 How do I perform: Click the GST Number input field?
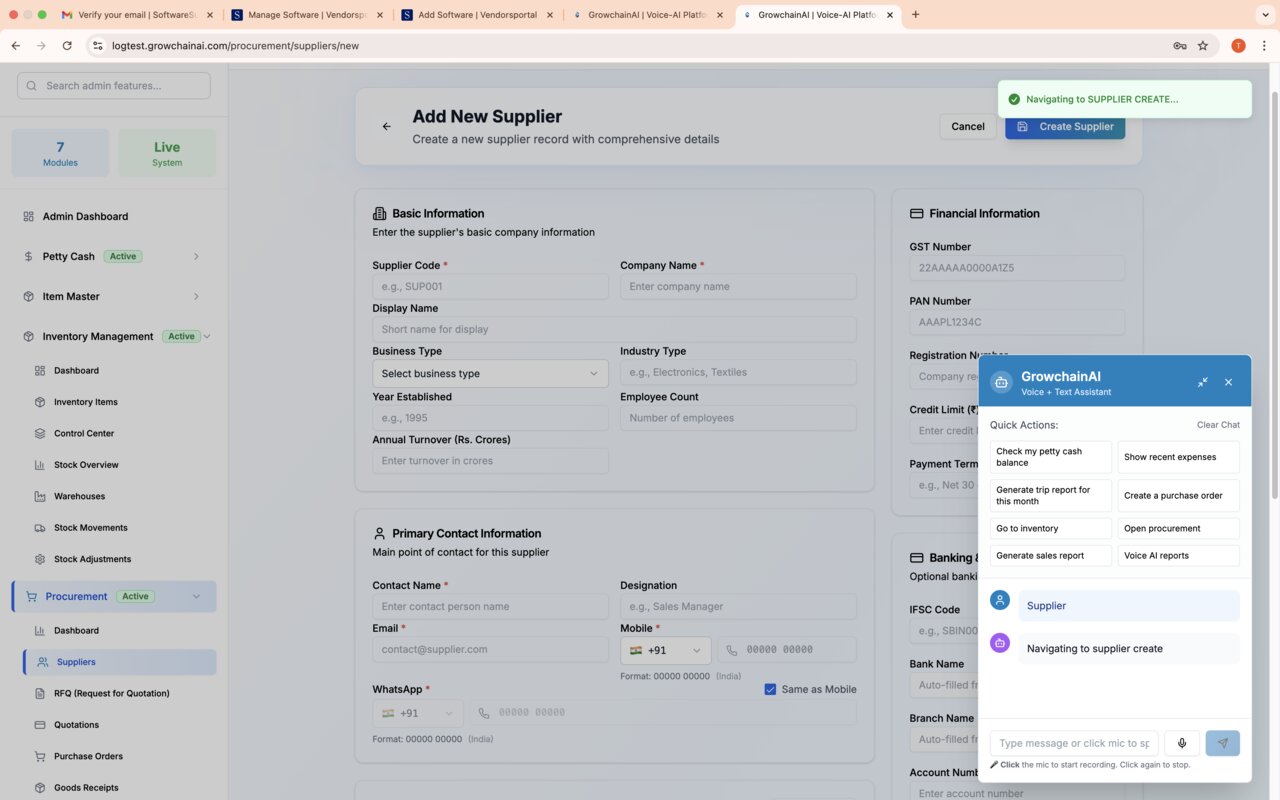pyautogui.click(x=1017, y=268)
